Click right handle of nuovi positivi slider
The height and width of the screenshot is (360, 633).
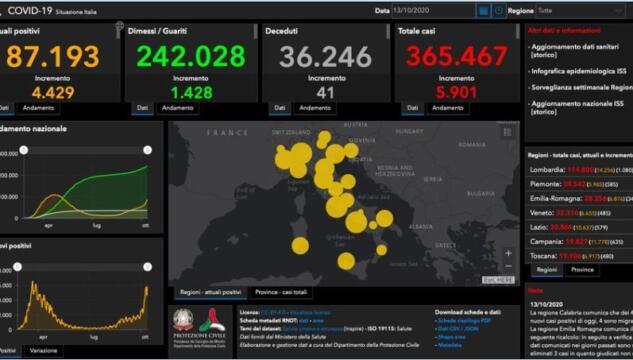point(147,267)
